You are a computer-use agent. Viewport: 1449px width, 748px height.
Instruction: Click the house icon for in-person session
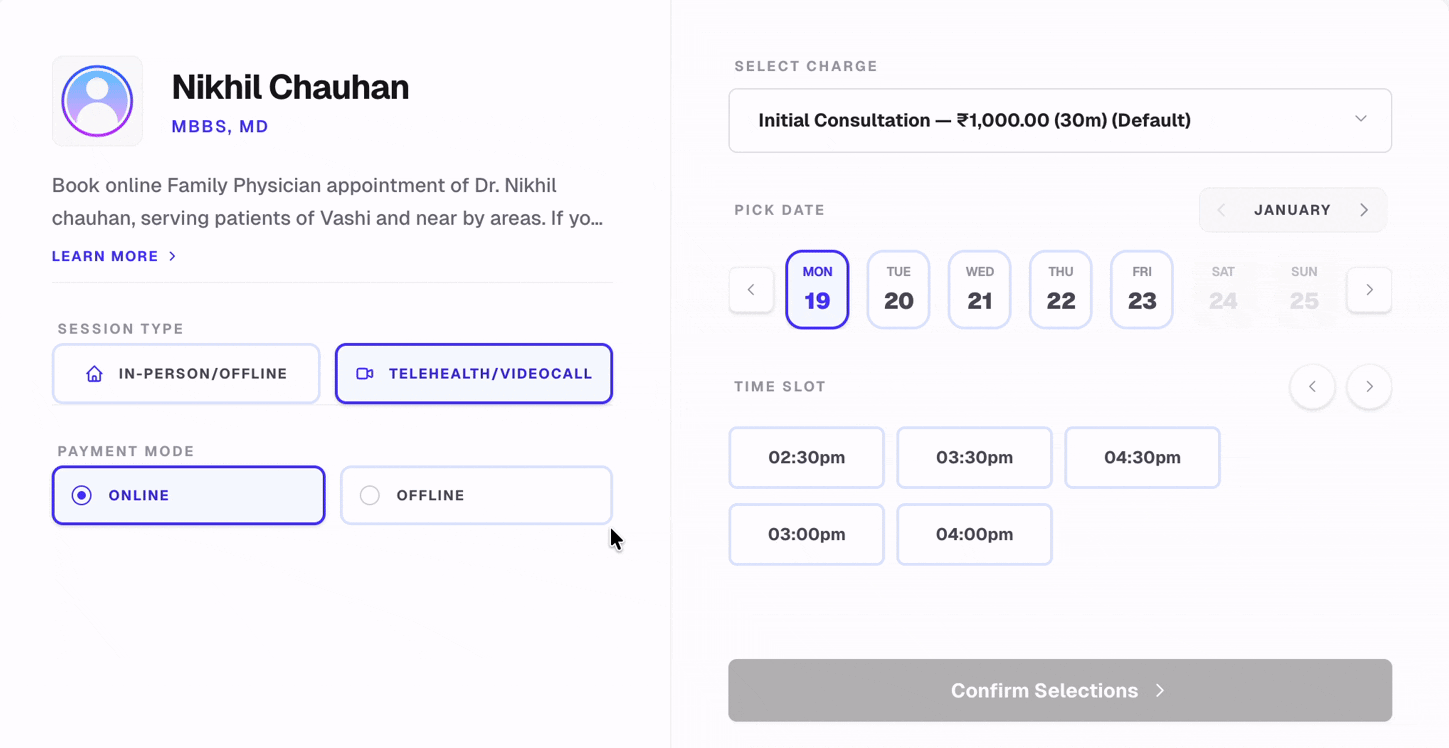coord(94,374)
